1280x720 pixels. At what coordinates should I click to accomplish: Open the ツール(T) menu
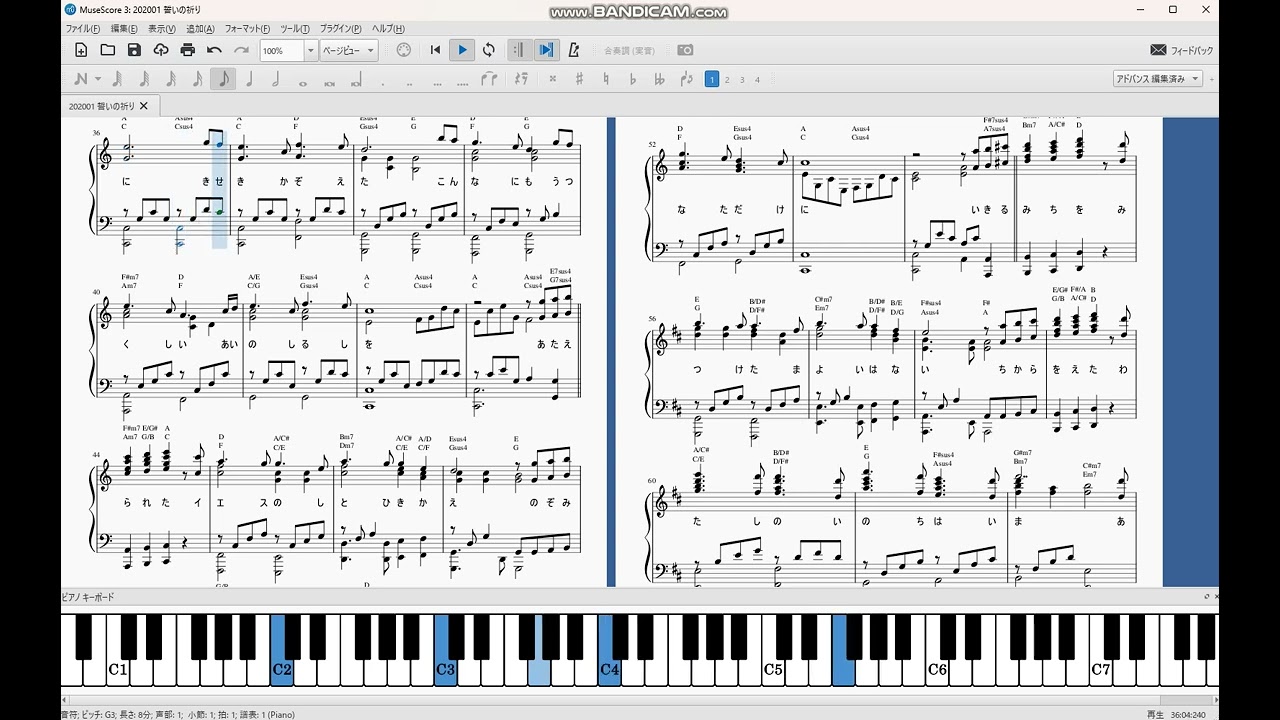[x=295, y=29]
